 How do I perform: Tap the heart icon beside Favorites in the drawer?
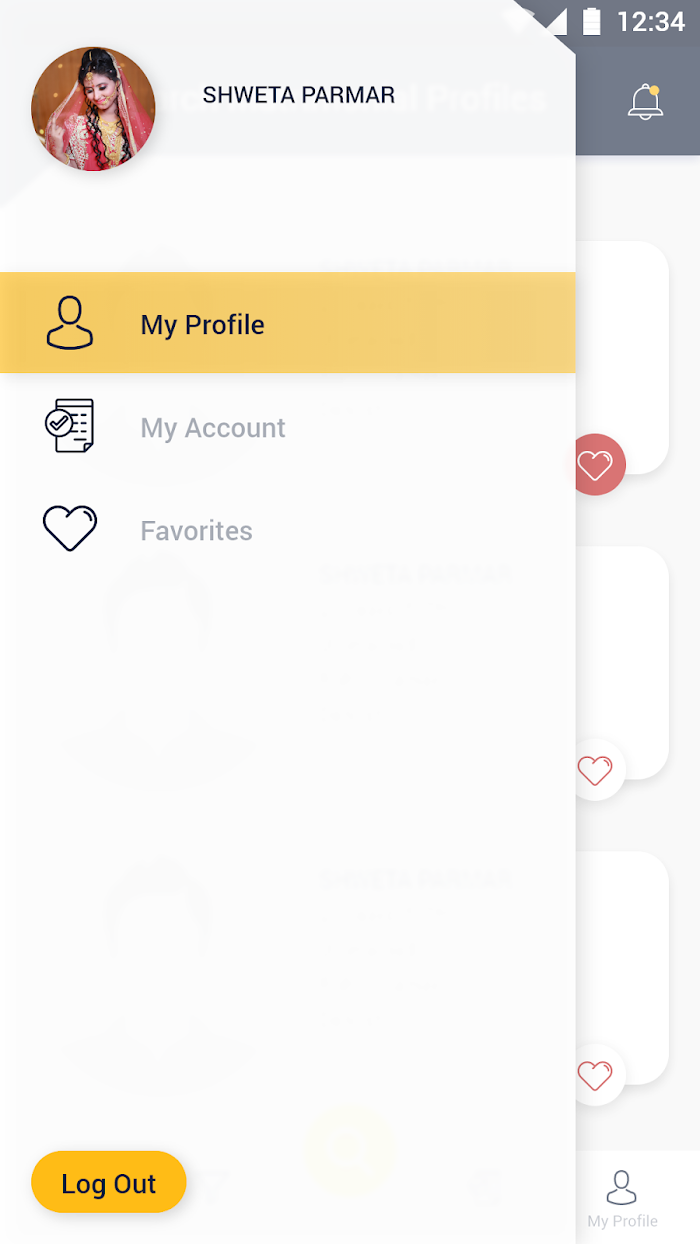[x=70, y=529]
